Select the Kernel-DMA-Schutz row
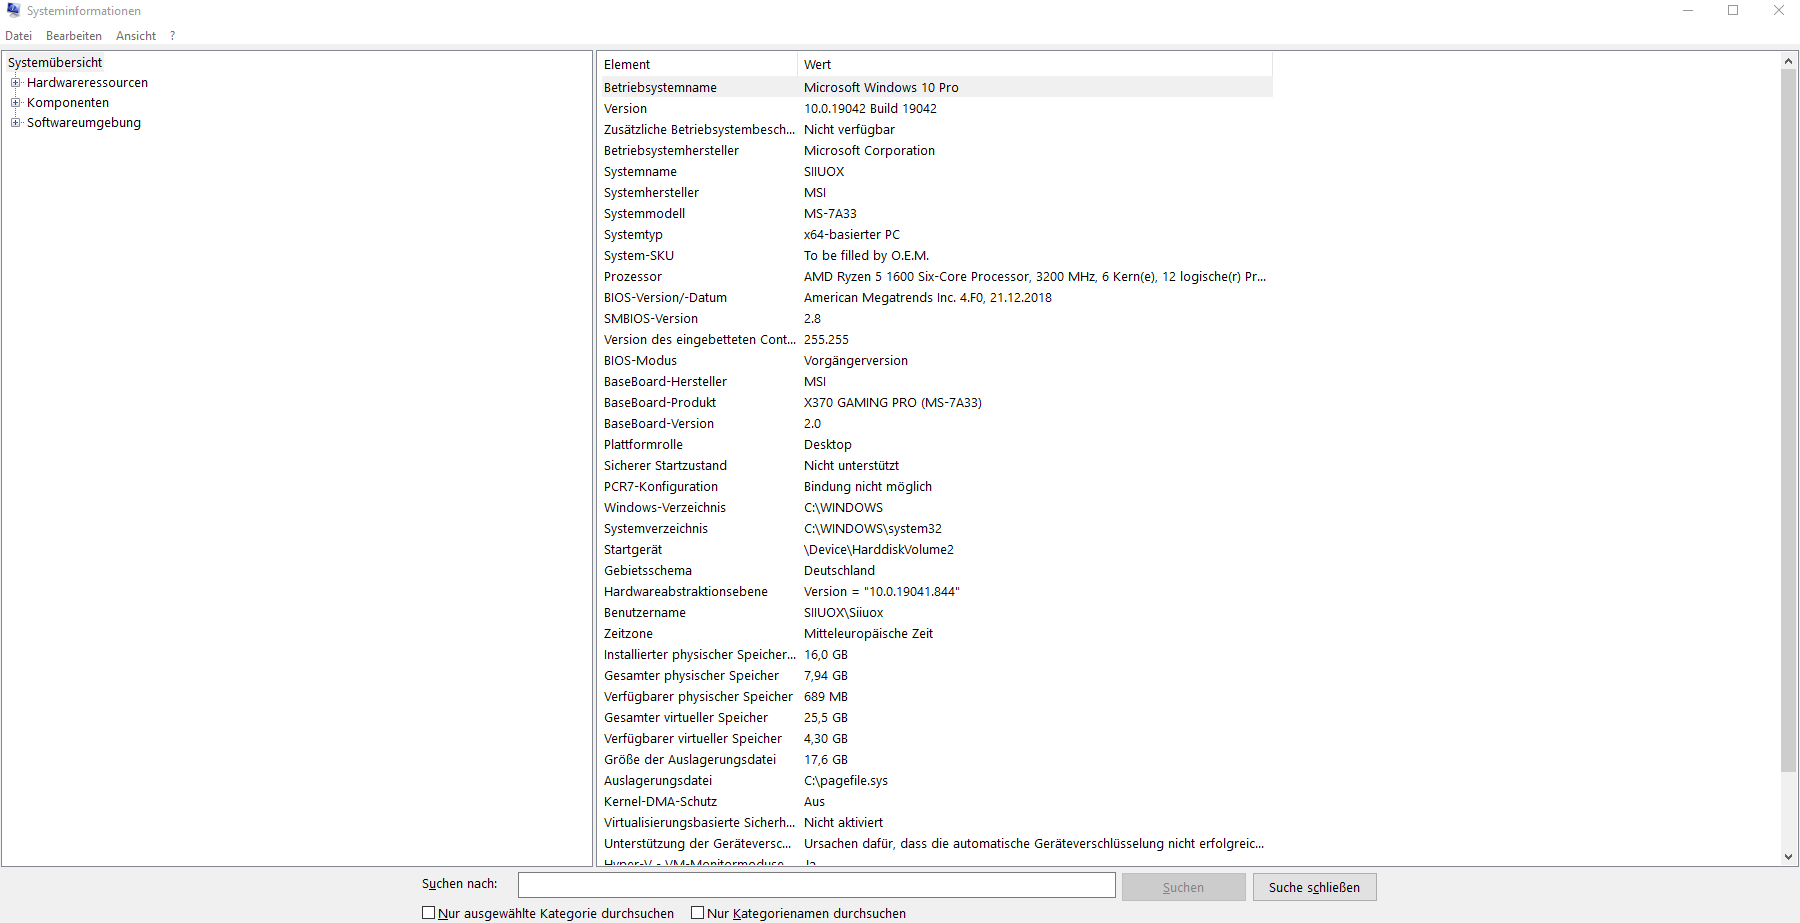Viewport: 1800px width, 923px height. 935,802
